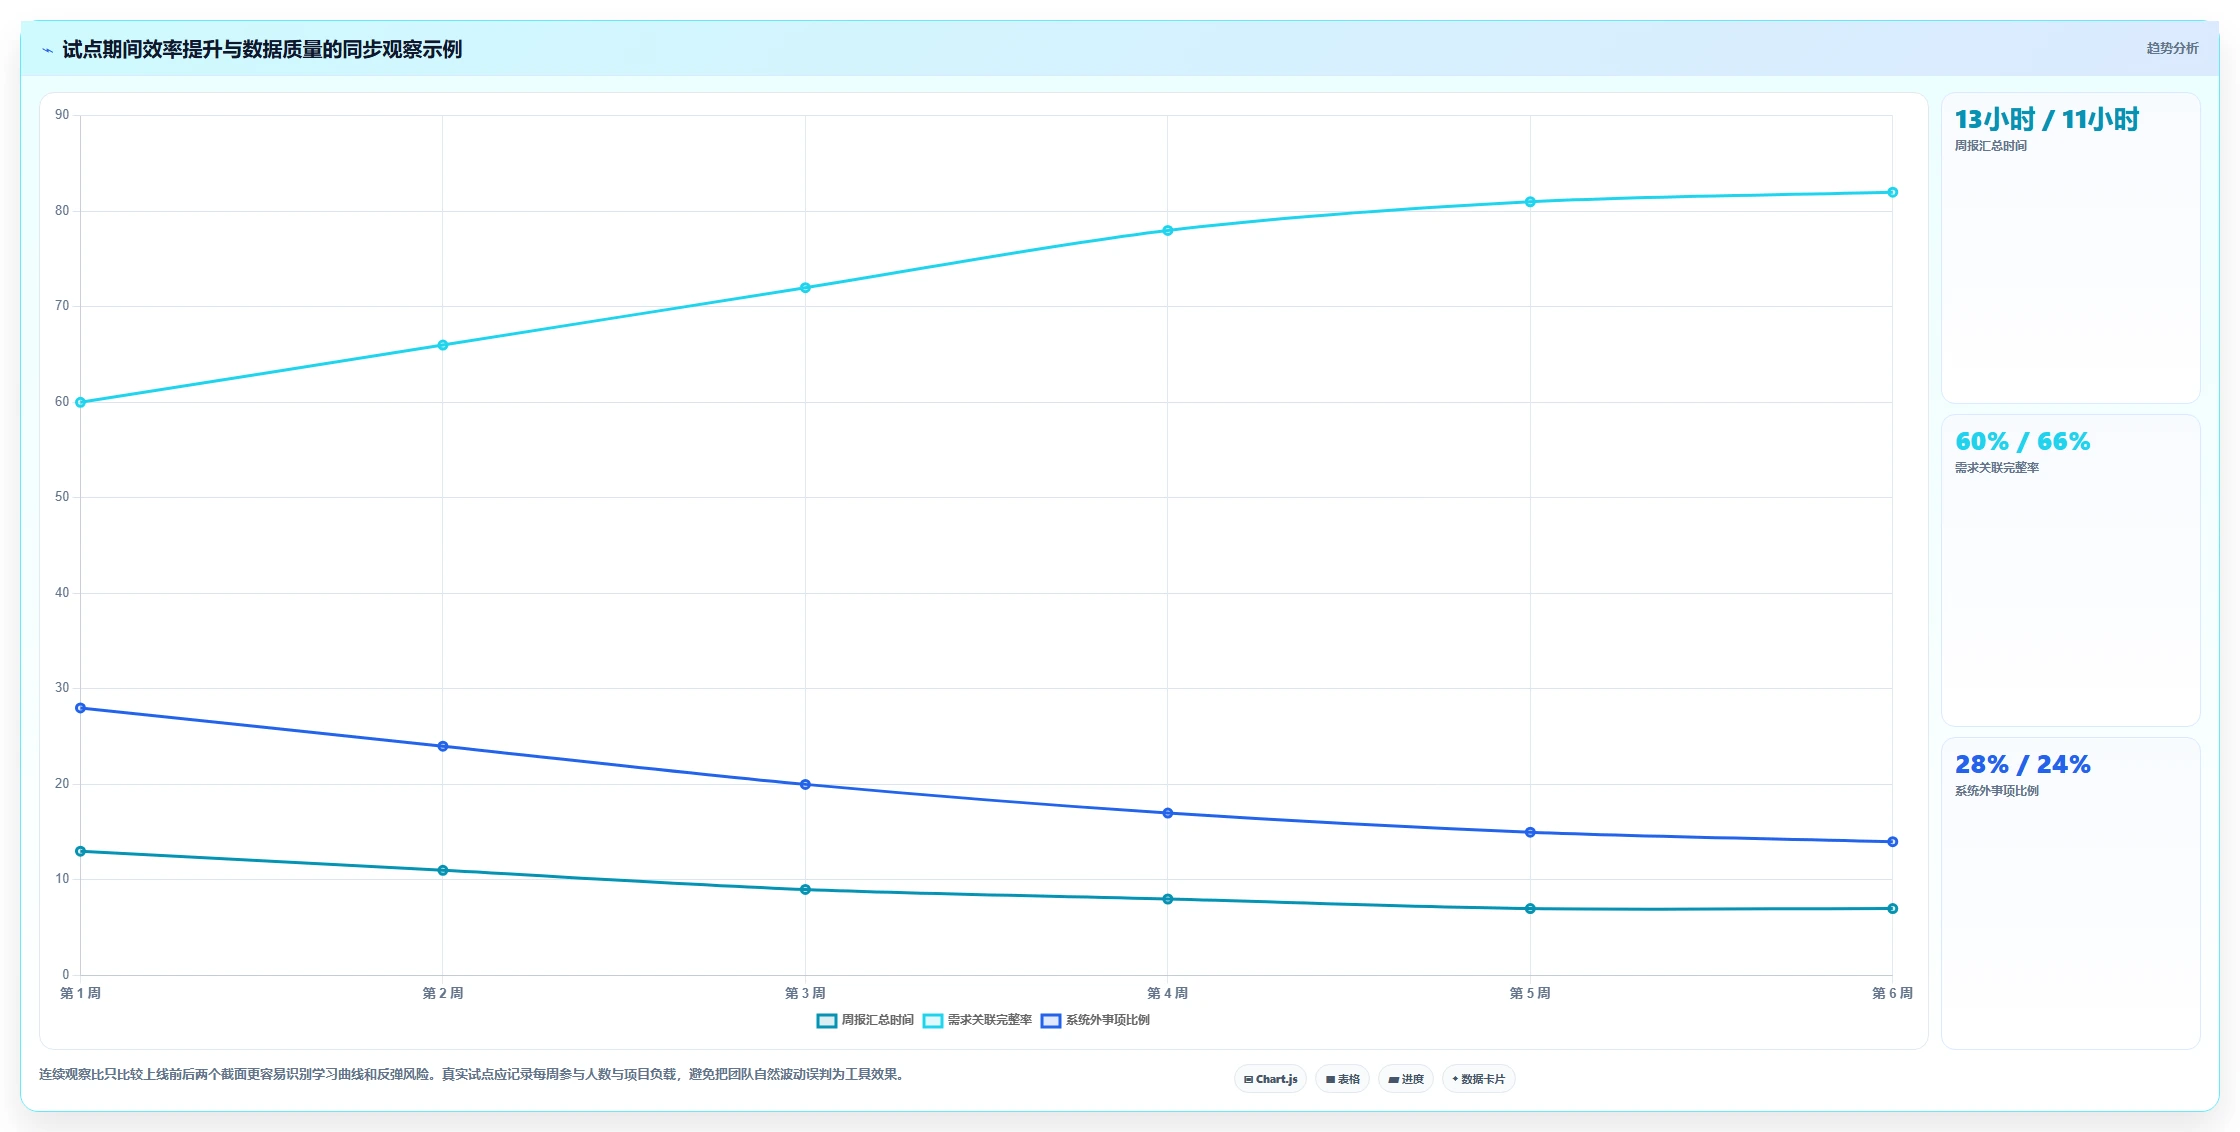
Task: Open the 表格 chip
Action: point(1342,1079)
